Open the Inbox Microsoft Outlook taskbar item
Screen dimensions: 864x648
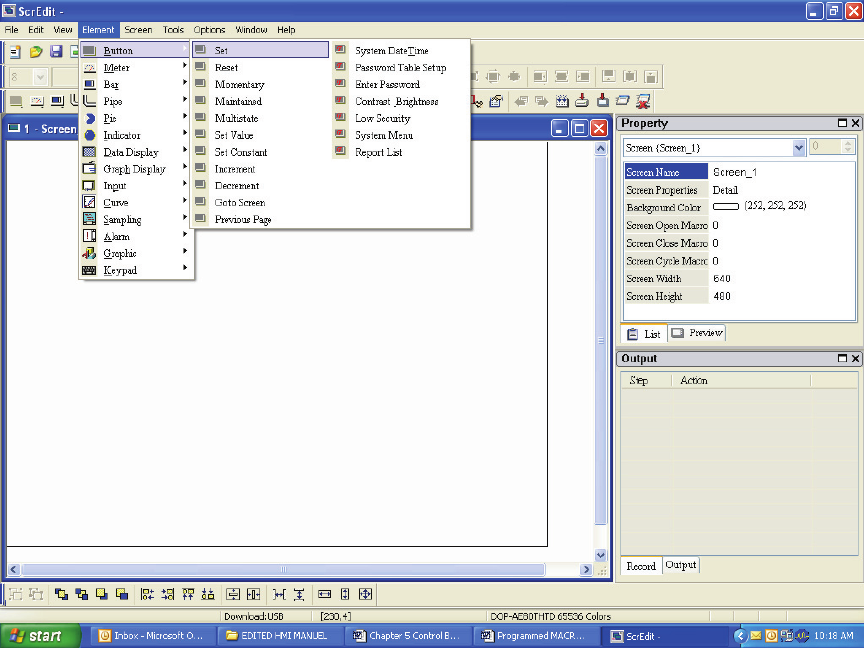[150, 635]
